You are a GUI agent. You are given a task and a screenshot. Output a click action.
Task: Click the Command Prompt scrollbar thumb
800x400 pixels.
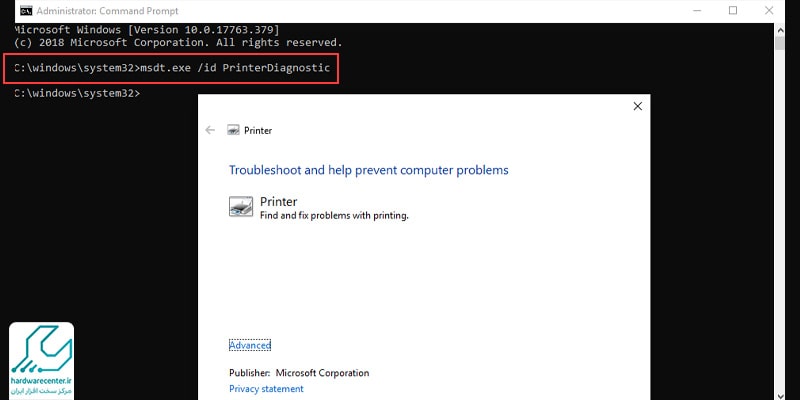[780, 42]
